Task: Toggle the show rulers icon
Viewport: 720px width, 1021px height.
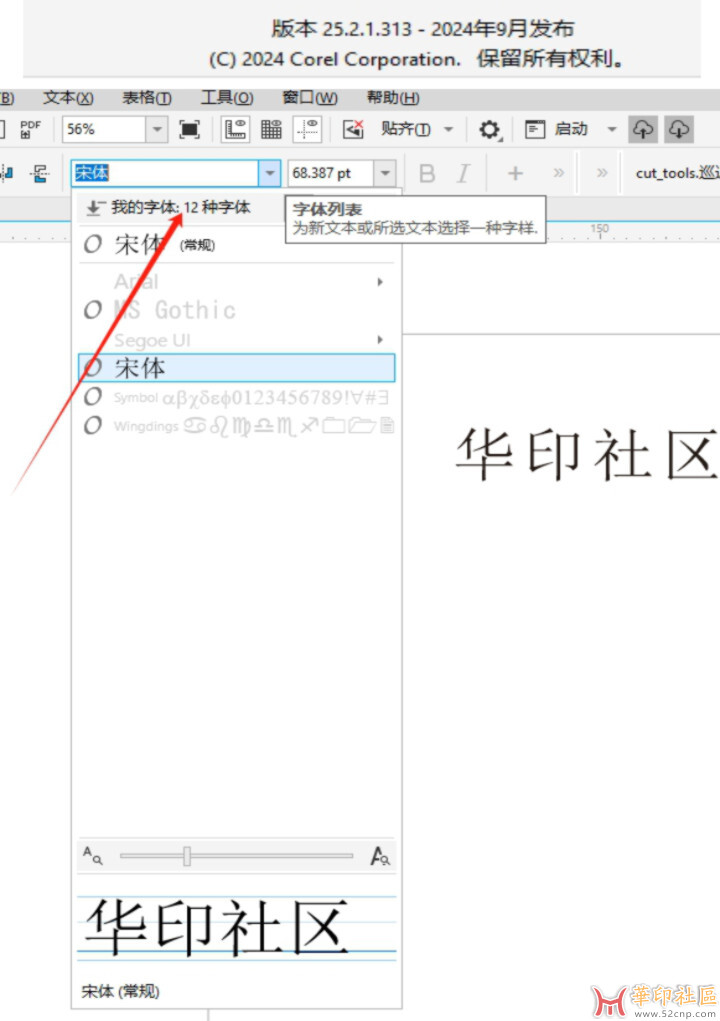Action: (x=236, y=129)
